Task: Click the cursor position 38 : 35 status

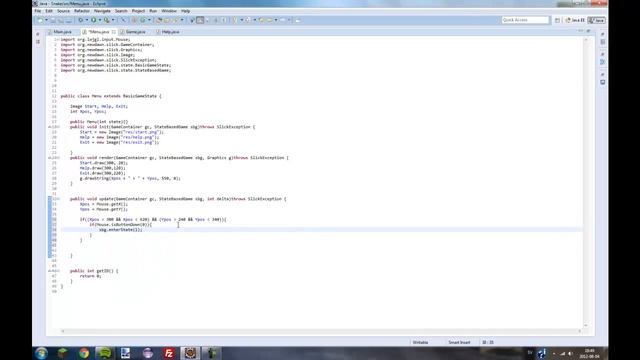Action: (x=488, y=342)
